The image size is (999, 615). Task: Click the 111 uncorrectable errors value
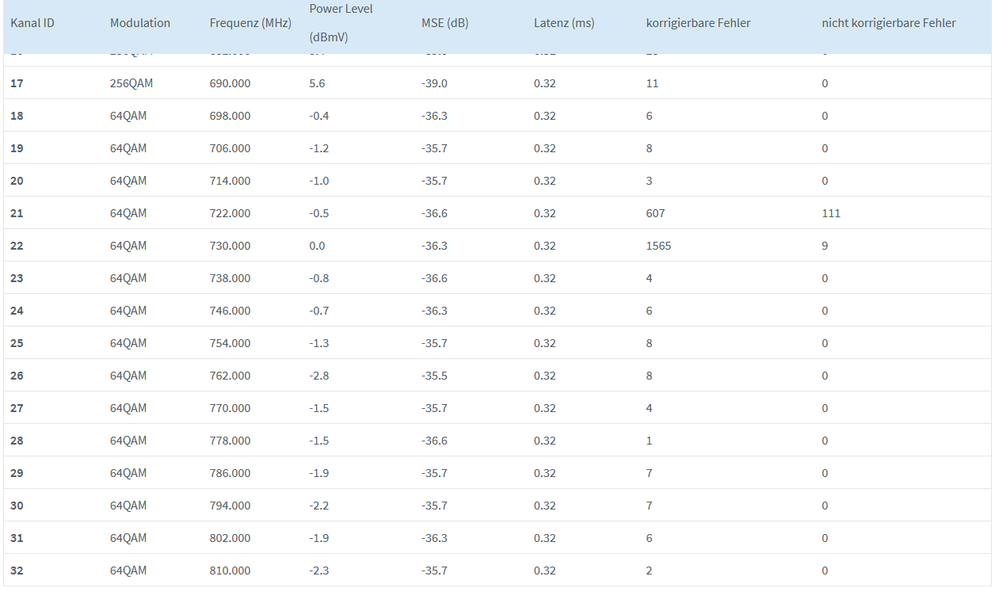[x=831, y=213]
